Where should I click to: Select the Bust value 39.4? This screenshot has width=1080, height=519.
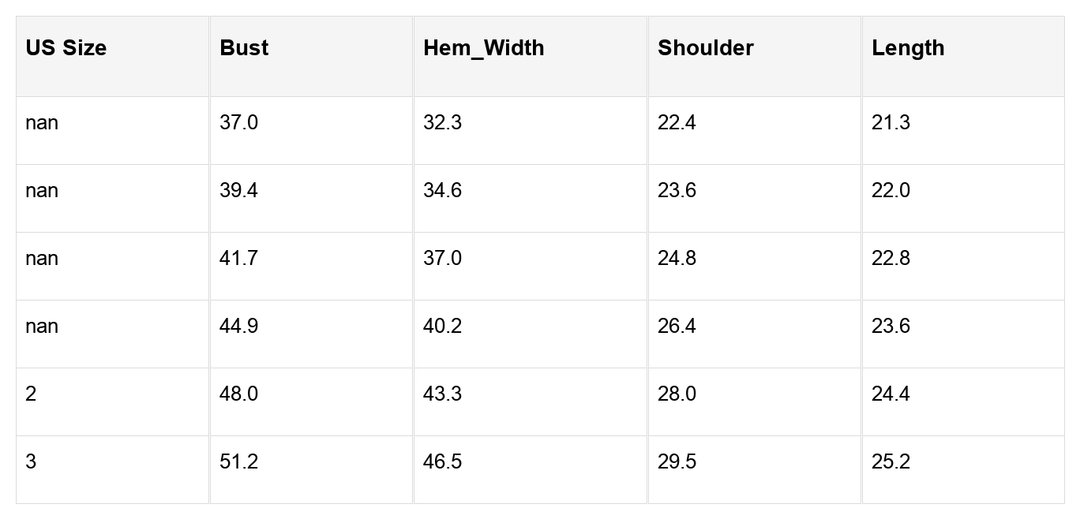click(239, 190)
